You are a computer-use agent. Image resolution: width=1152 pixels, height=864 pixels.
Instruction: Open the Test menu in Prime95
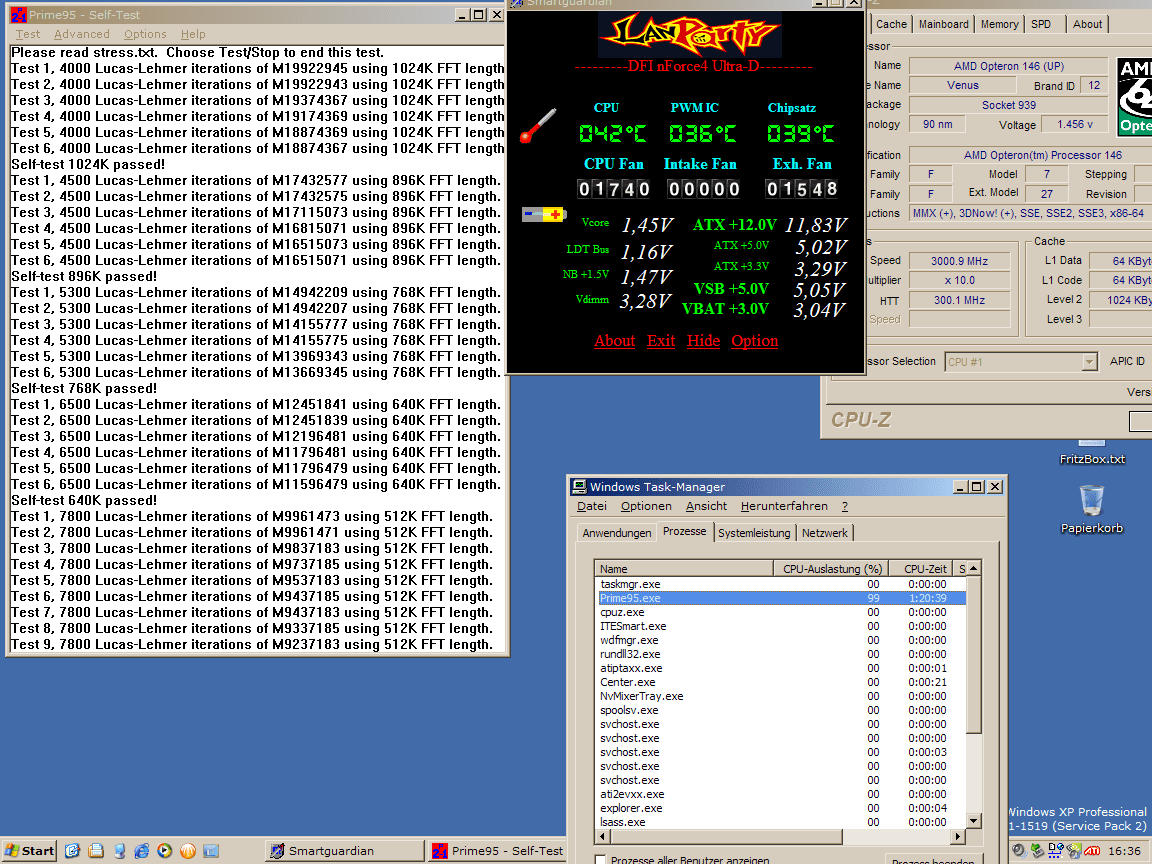pos(28,34)
